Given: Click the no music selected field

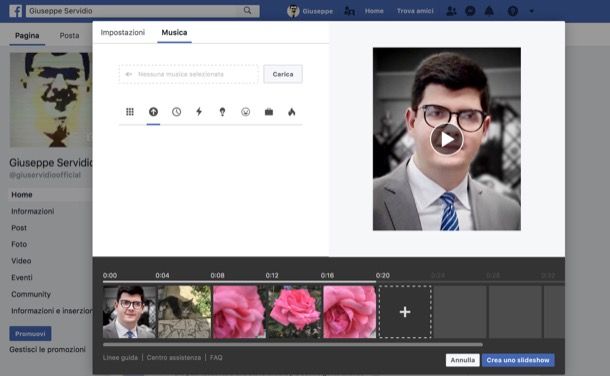Looking at the screenshot, I should pos(188,74).
